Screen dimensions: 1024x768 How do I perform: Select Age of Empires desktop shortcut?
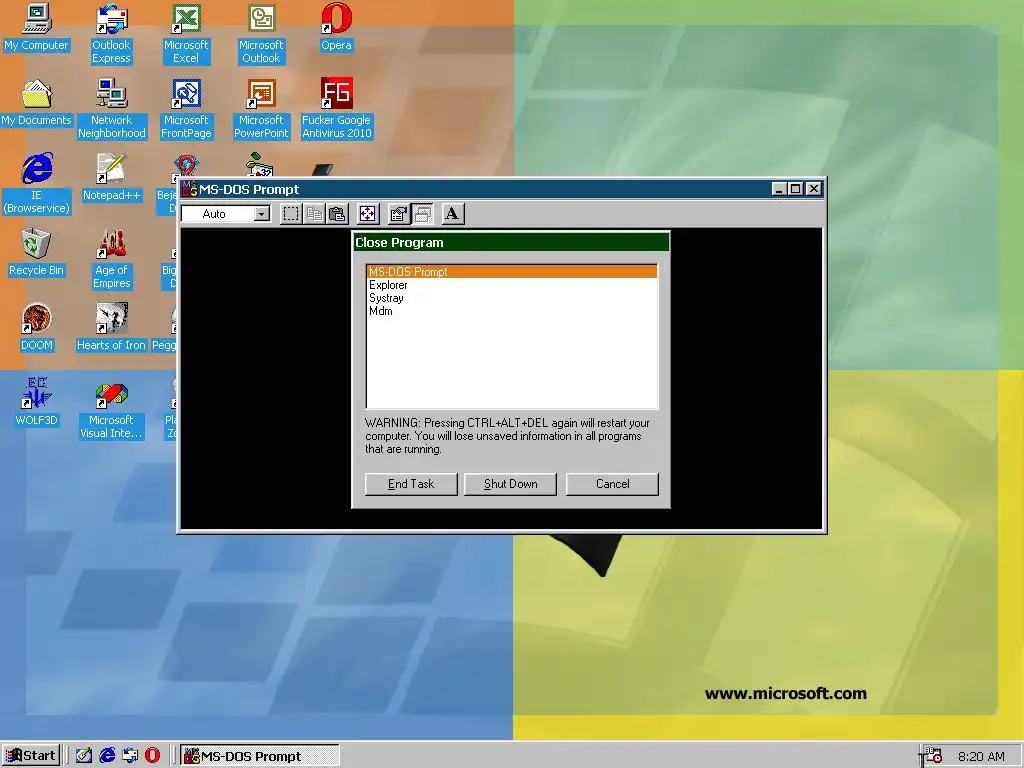click(x=111, y=259)
